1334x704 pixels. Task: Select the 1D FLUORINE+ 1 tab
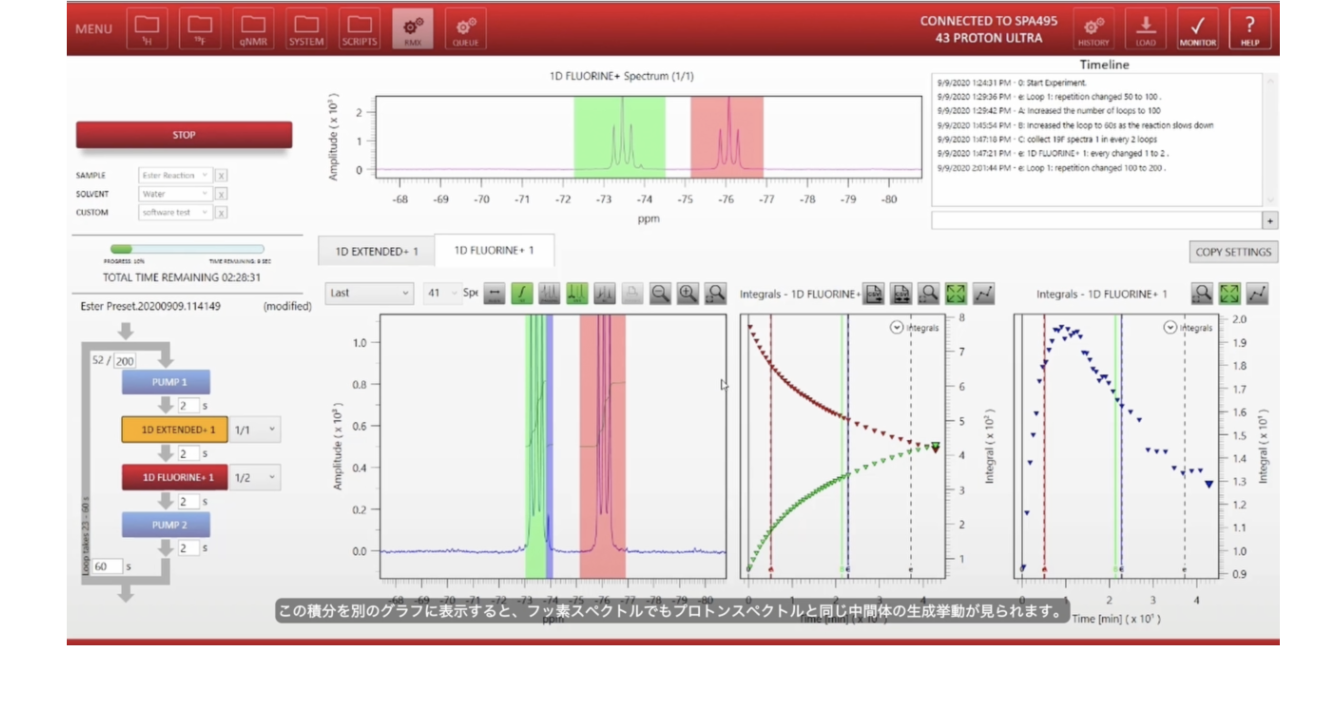click(x=493, y=251)
